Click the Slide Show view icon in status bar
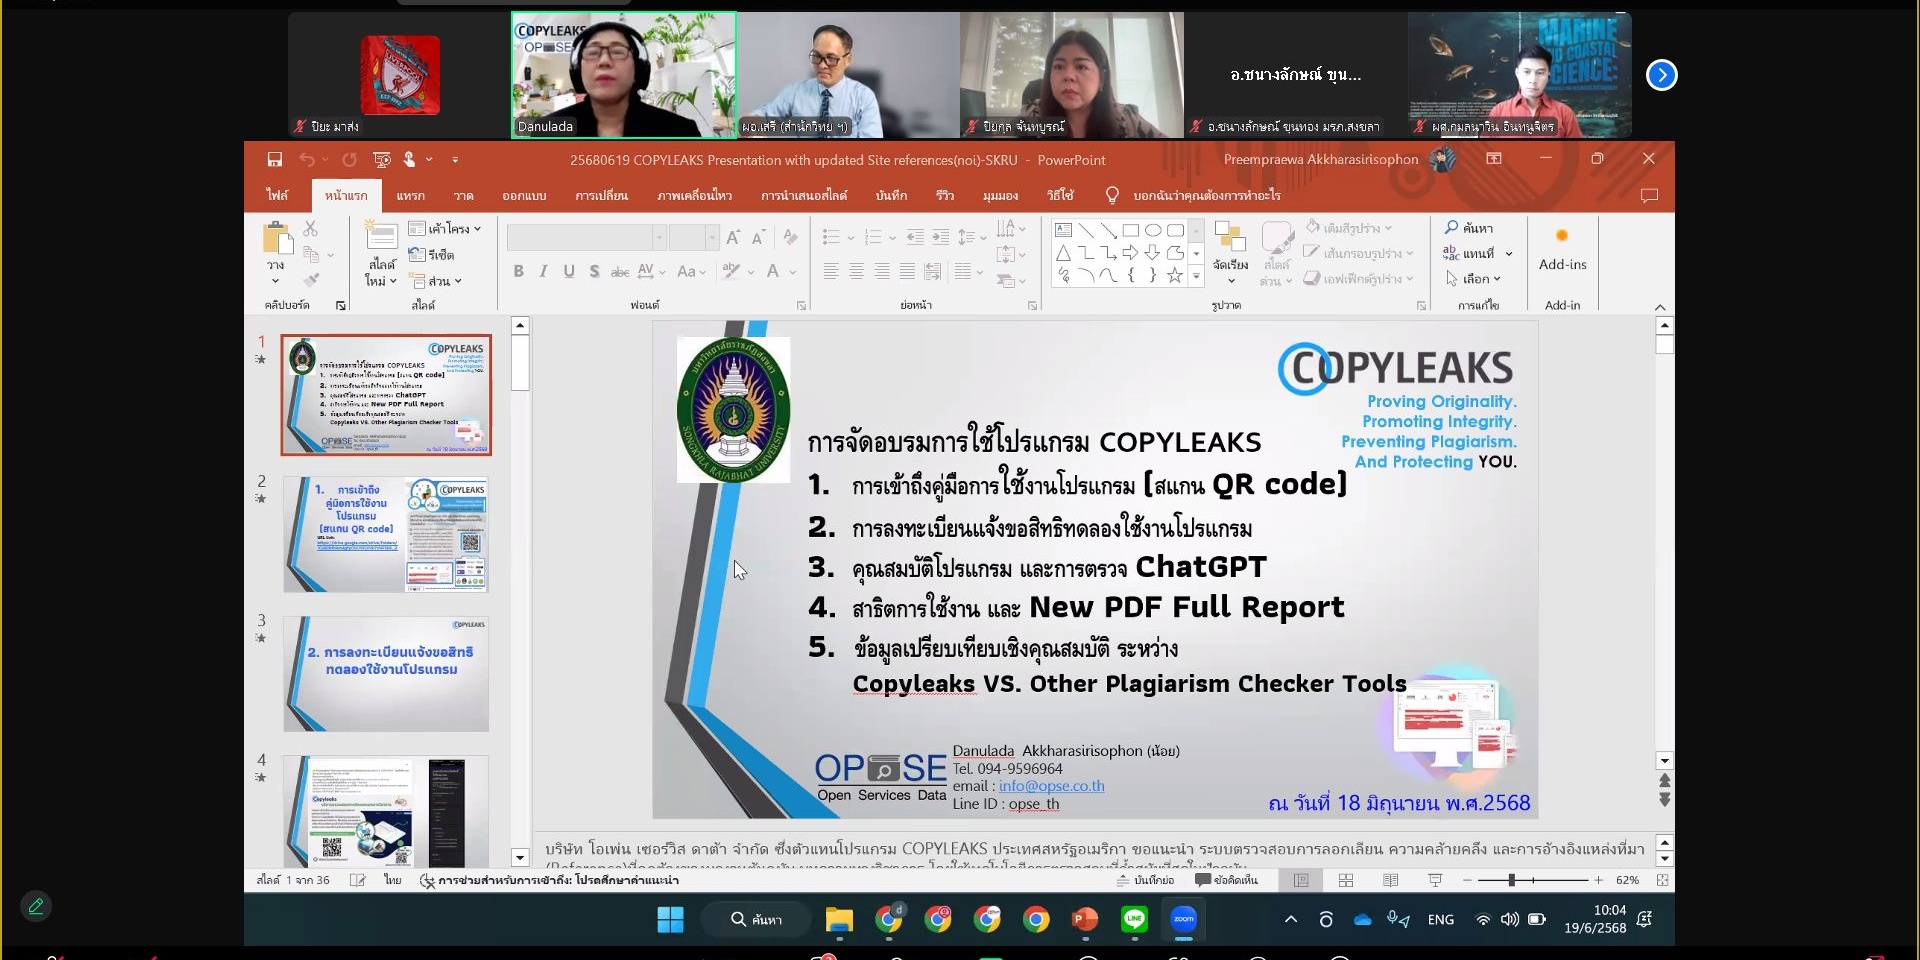 coord(1435,880)
